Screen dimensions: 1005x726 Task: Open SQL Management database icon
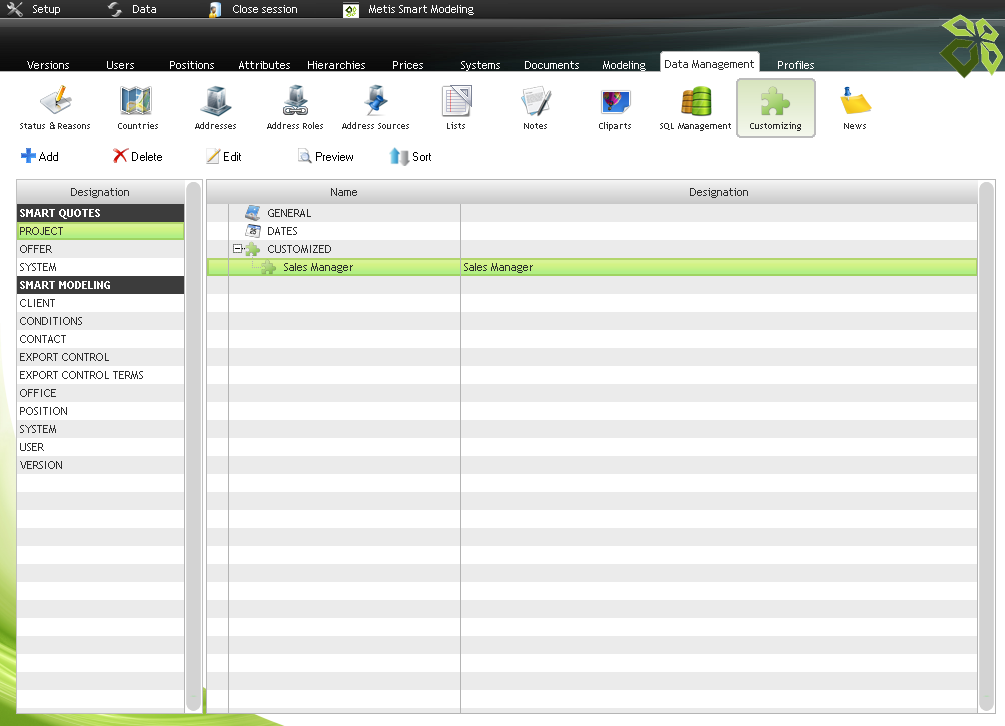click(x=695, y=103)
